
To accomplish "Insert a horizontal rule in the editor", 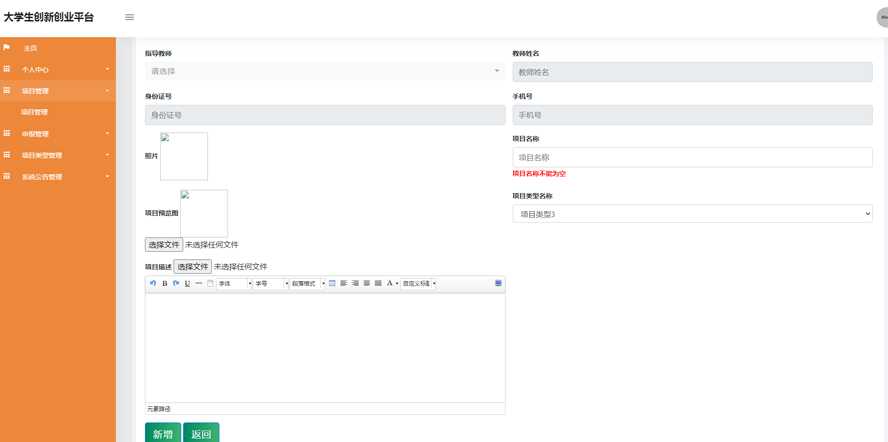I will (199, 283).
